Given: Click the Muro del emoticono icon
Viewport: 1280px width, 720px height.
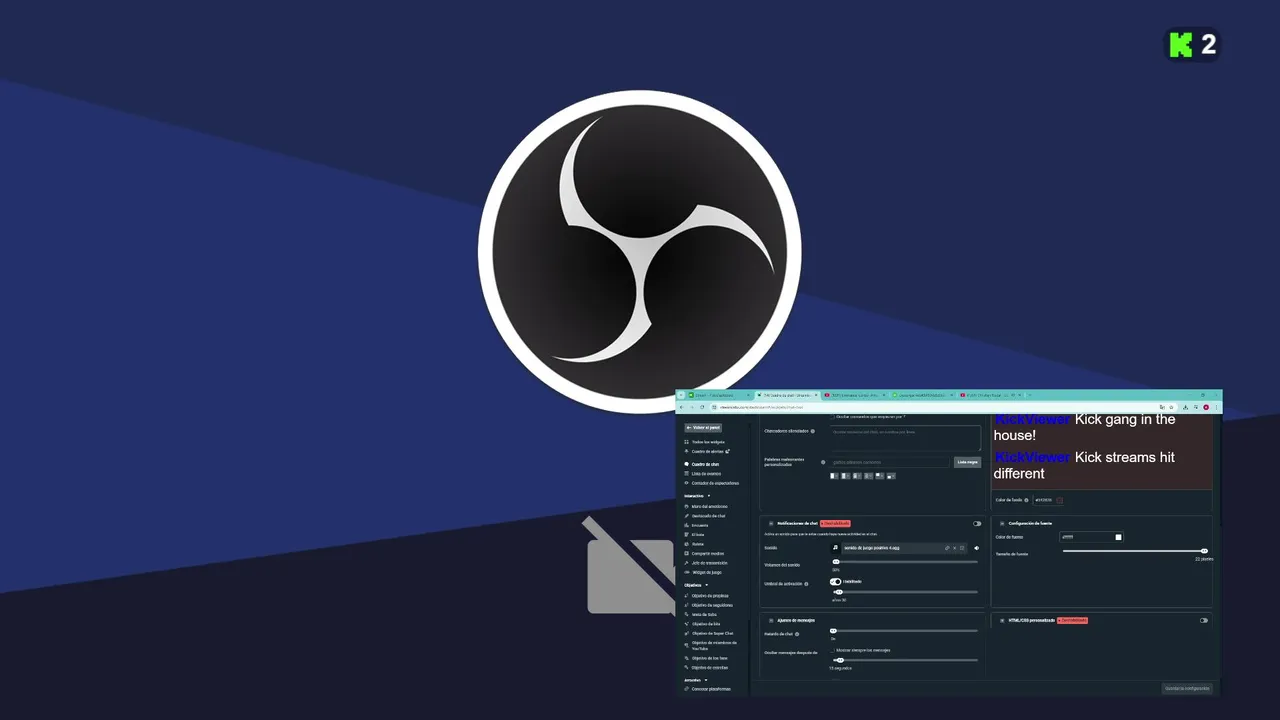Looking at the screenshot, I should click(686, 506).
